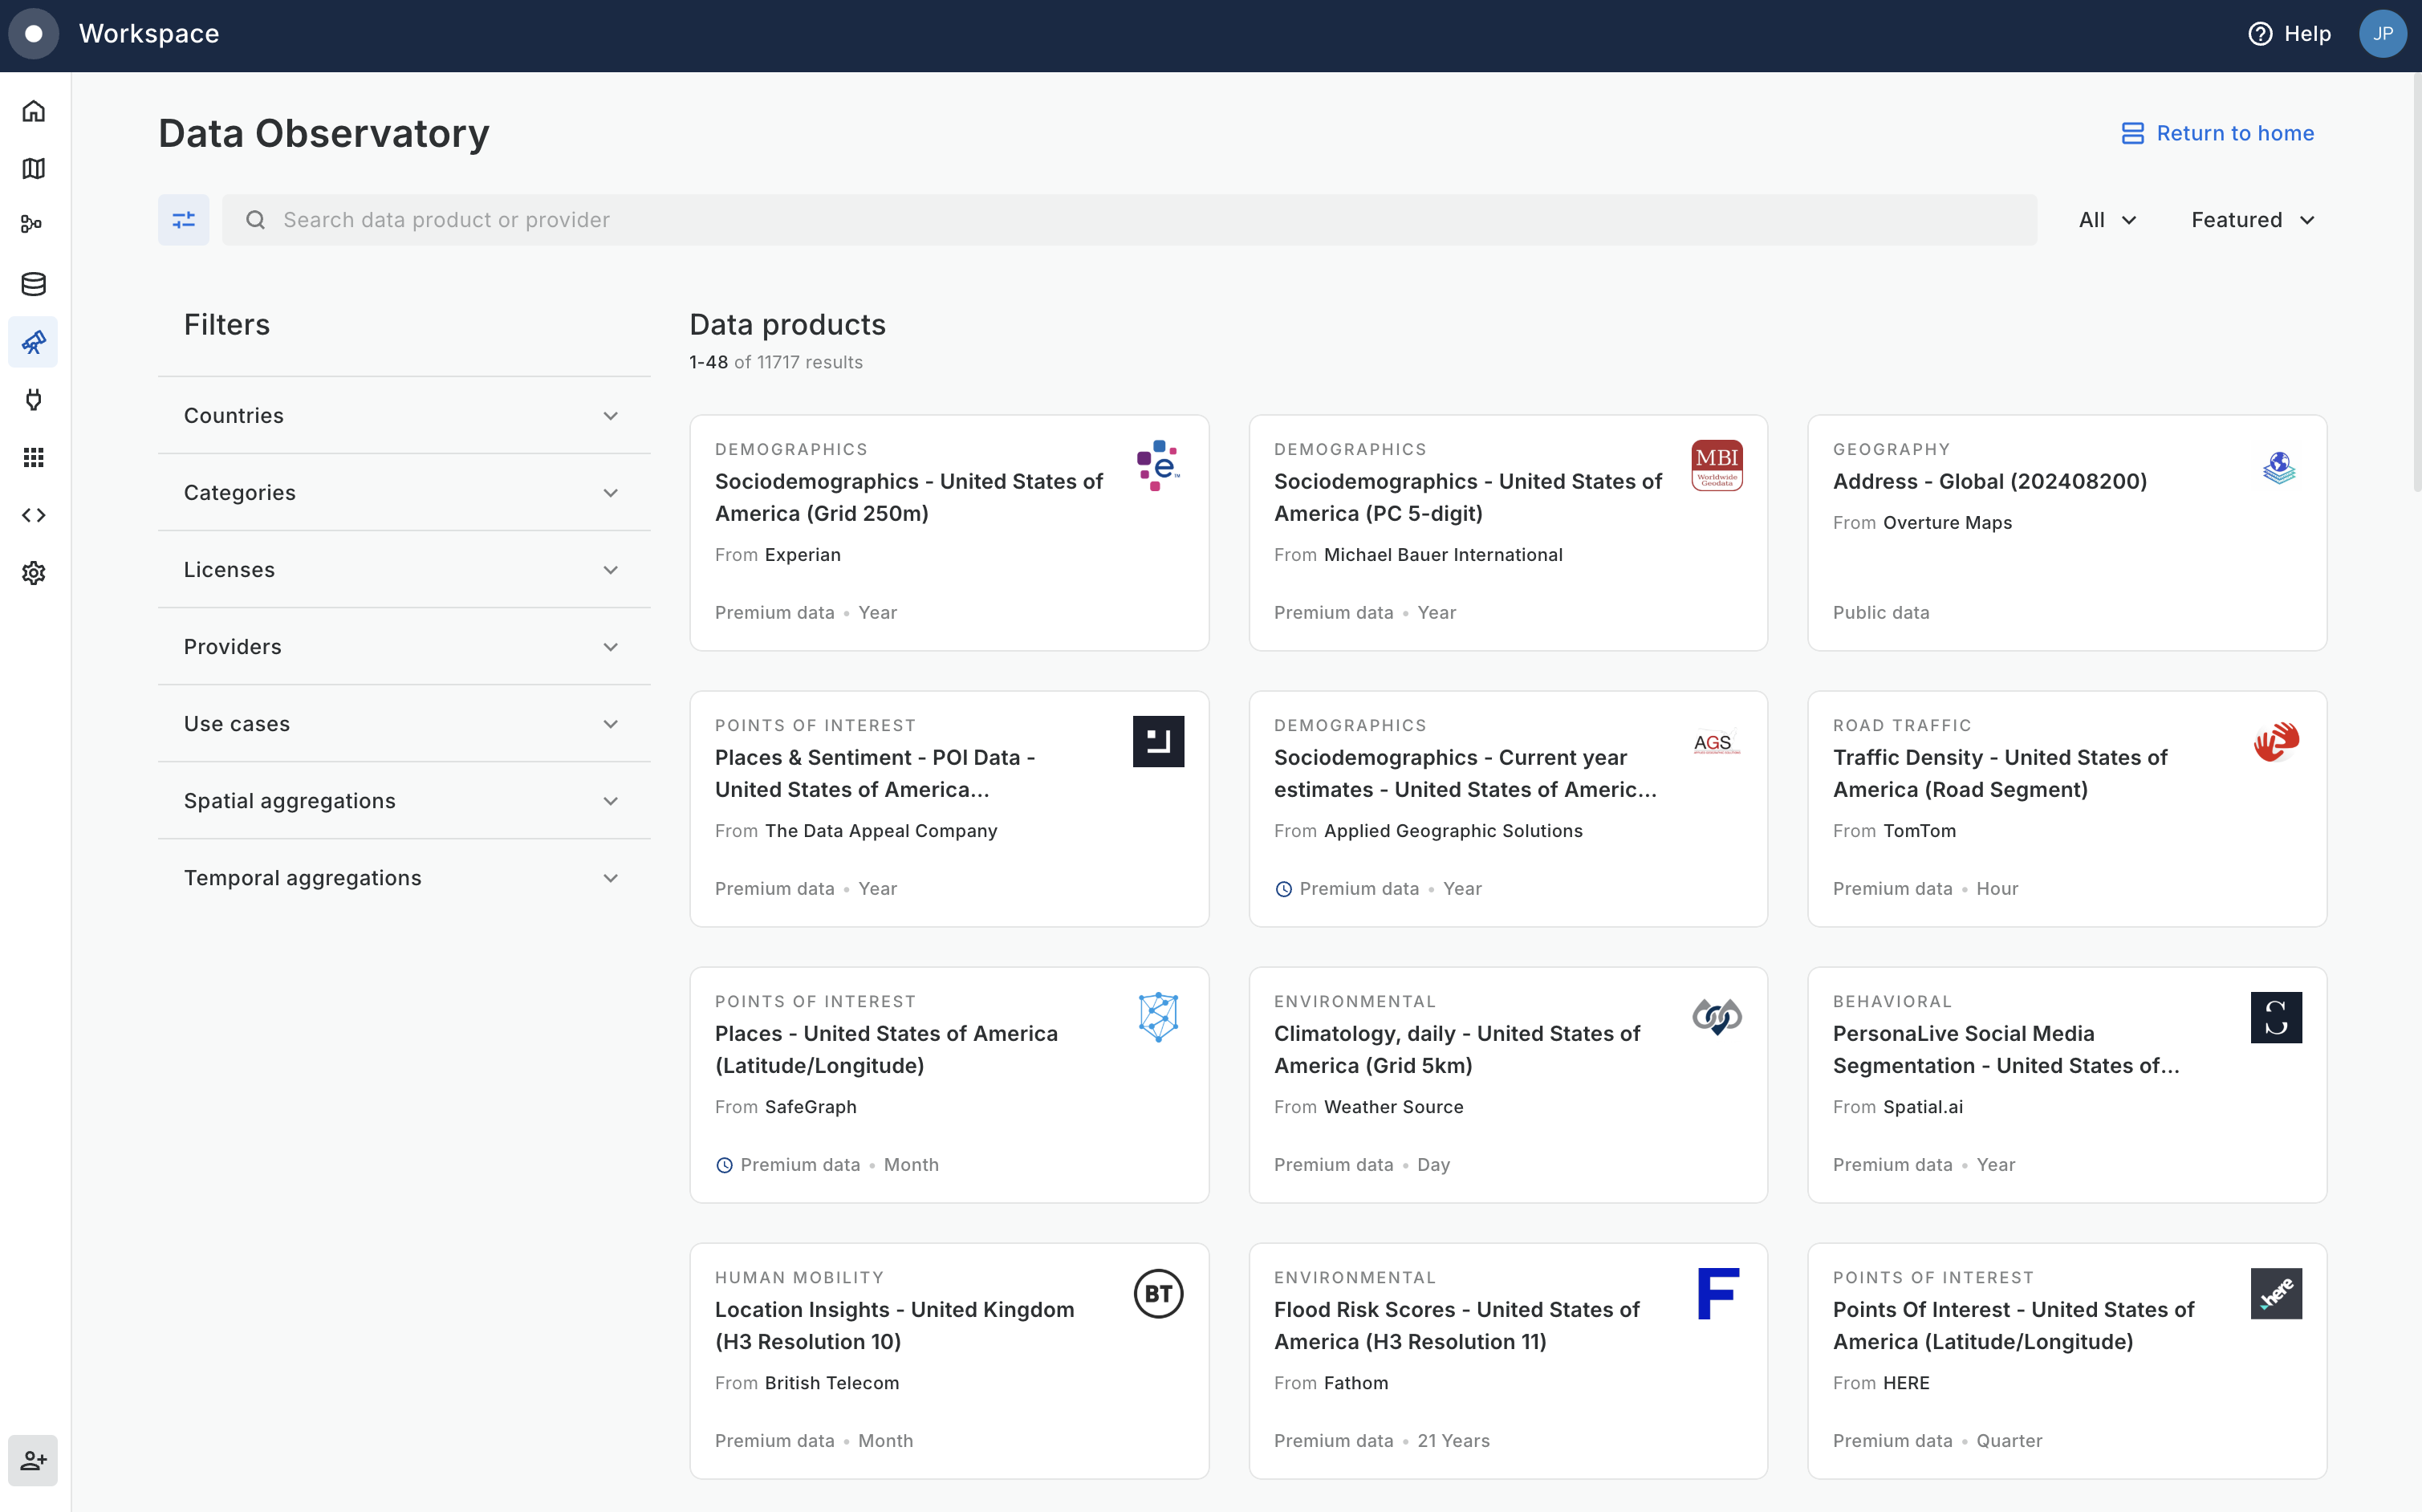Click the invite users icon
2422x1512 pixels.
point(34,1460)
